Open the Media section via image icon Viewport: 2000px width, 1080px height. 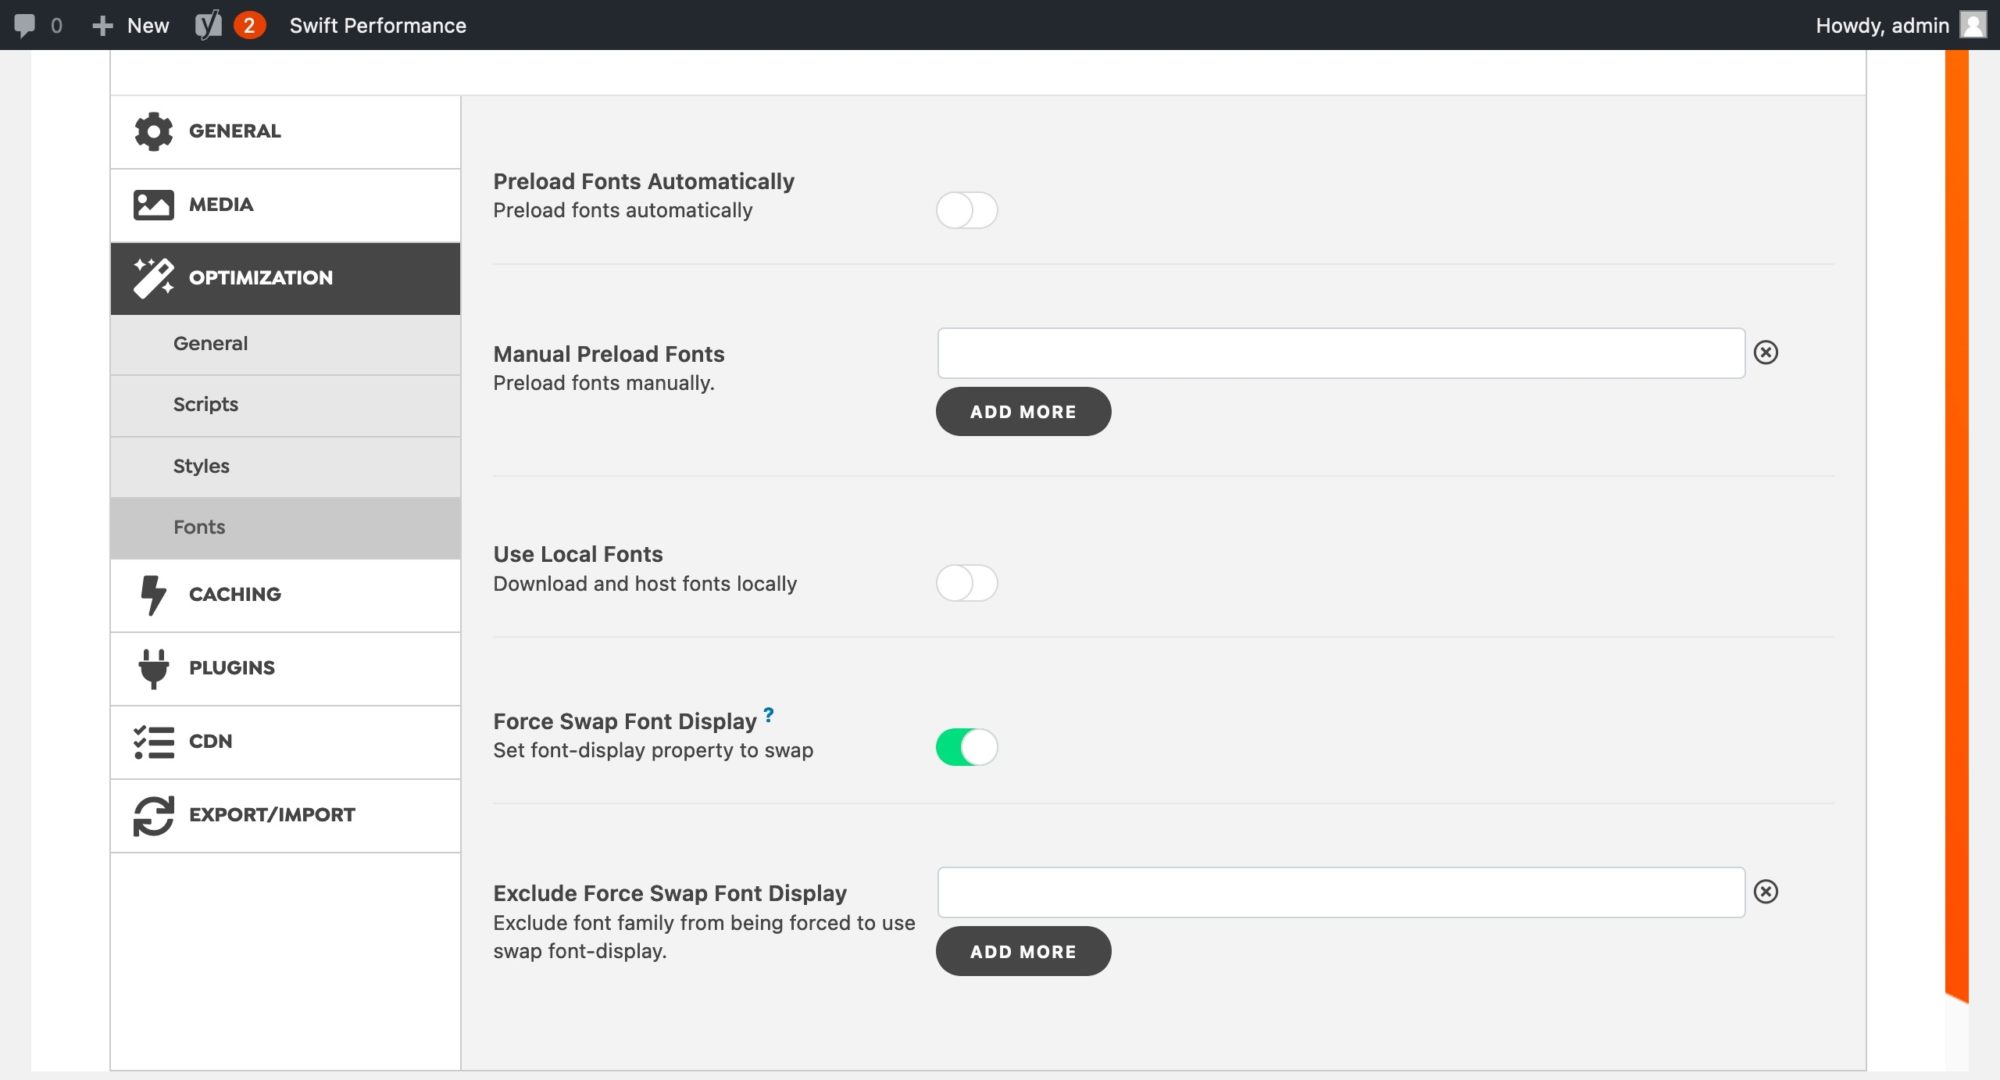(x=152, y=204)
